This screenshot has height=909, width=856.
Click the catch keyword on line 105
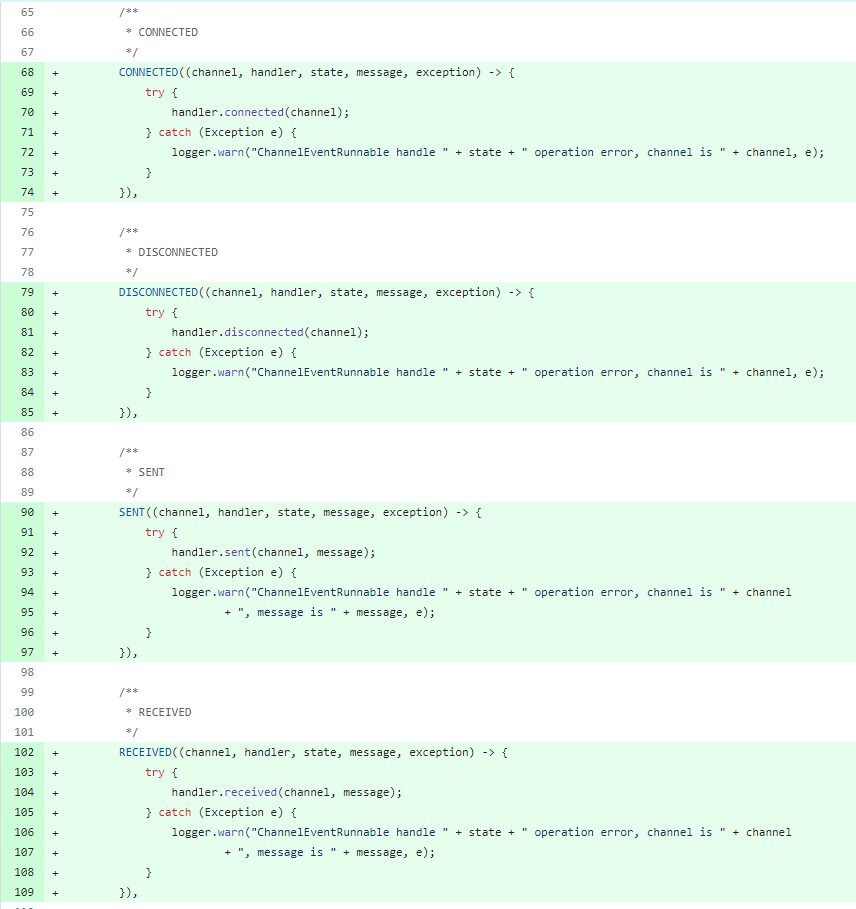click(174, 813)
